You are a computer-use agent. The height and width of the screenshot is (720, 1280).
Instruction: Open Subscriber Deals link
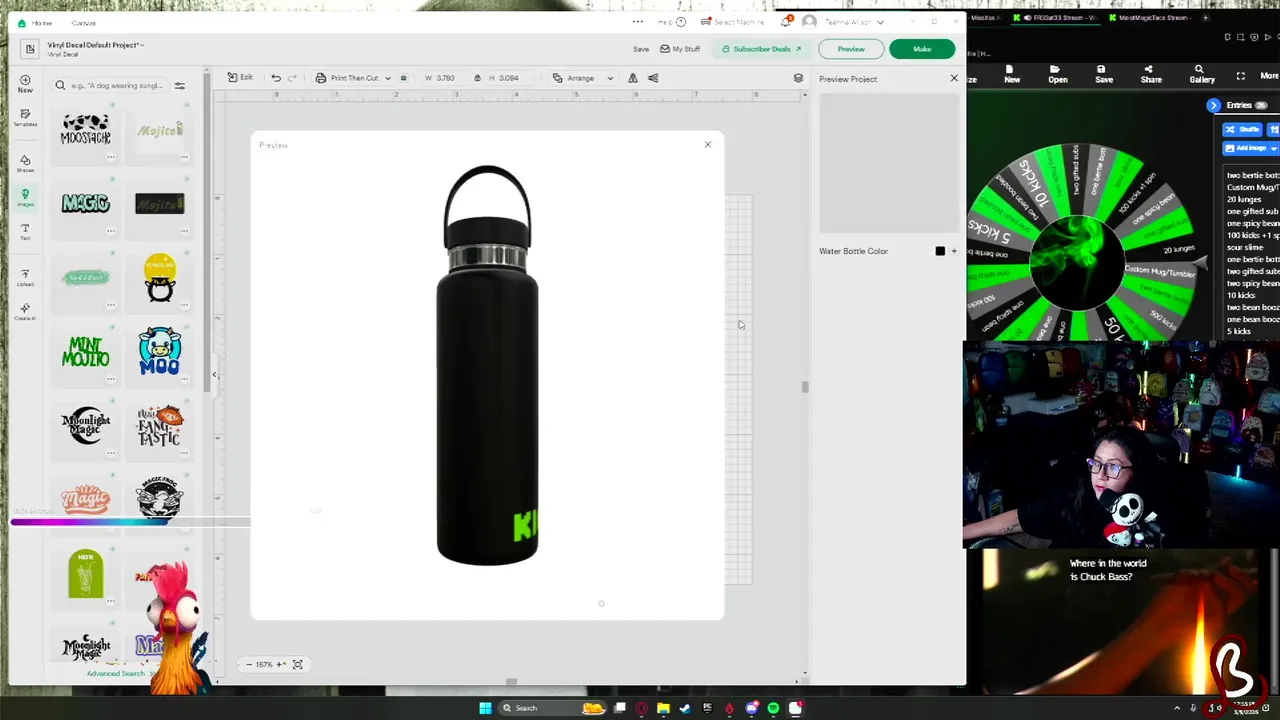coord(761,49)
